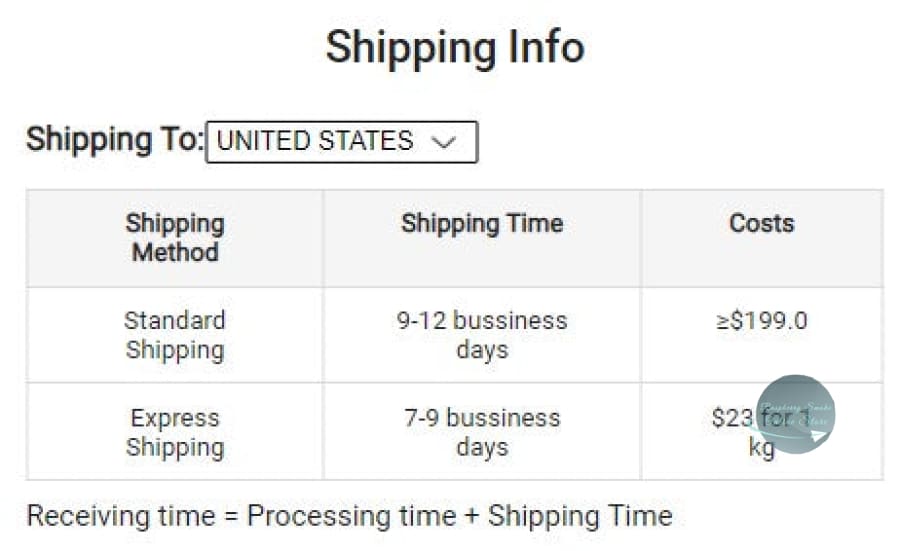Click the $23 express cost text
Image resolution: width=900 pixels, height=551 pixels.
click(732, 418)
